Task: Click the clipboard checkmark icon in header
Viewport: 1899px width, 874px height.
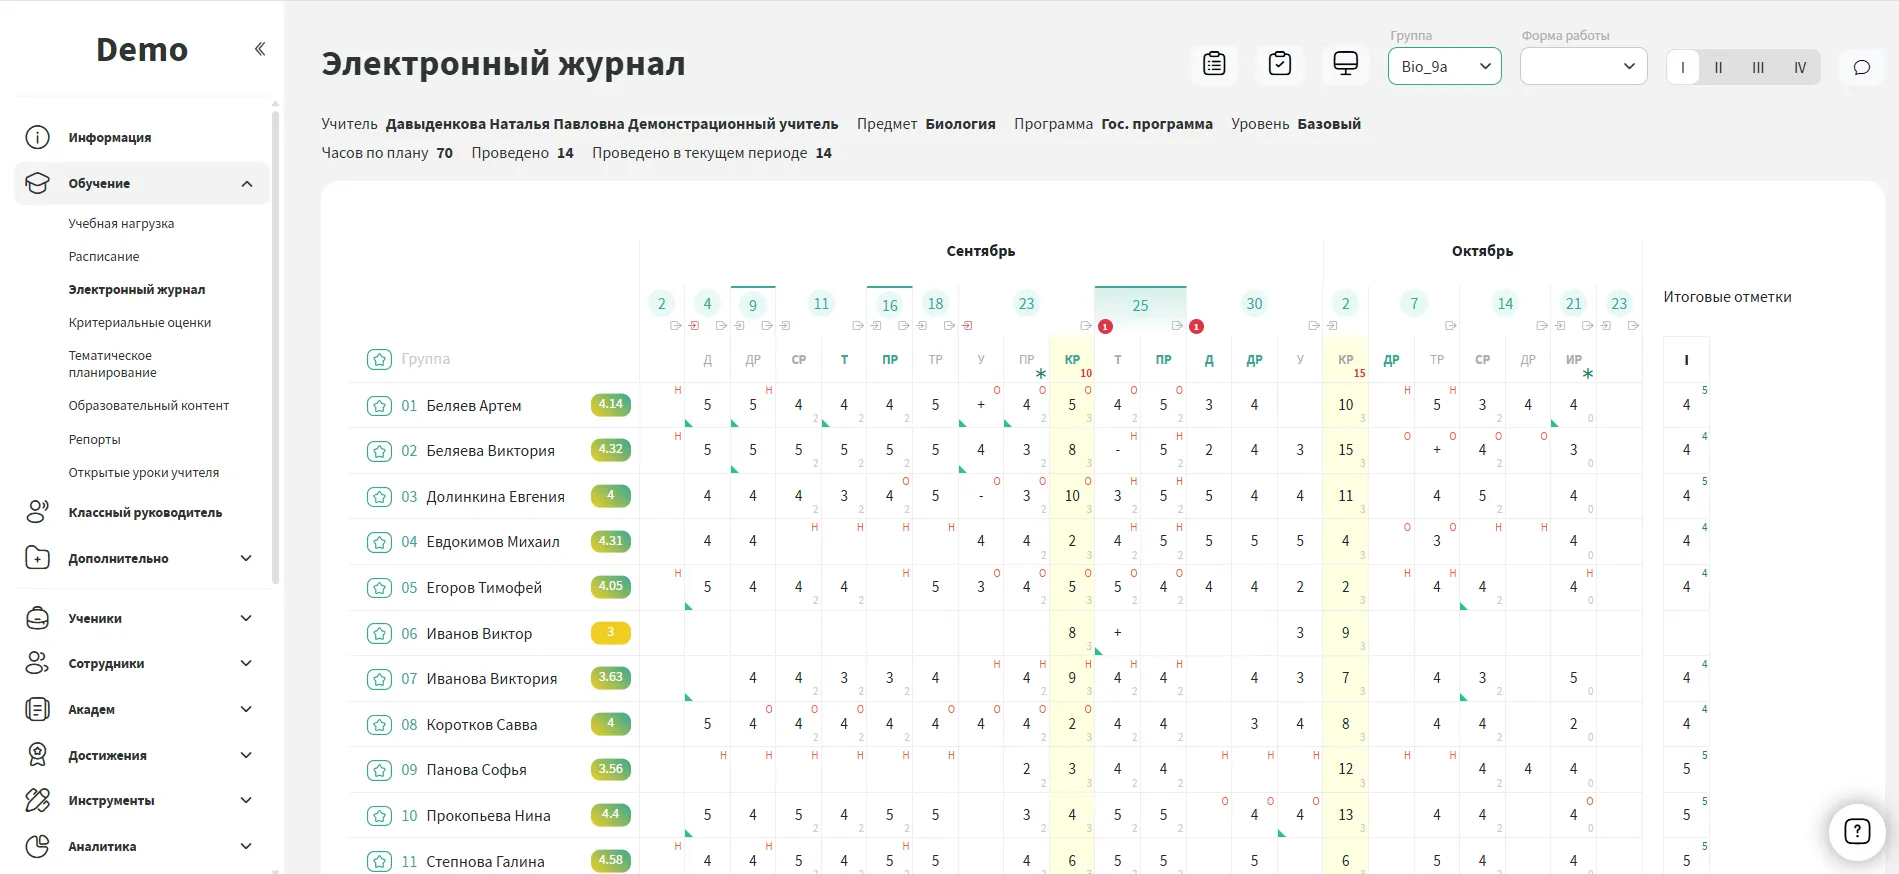Action: coord(1279,64)
